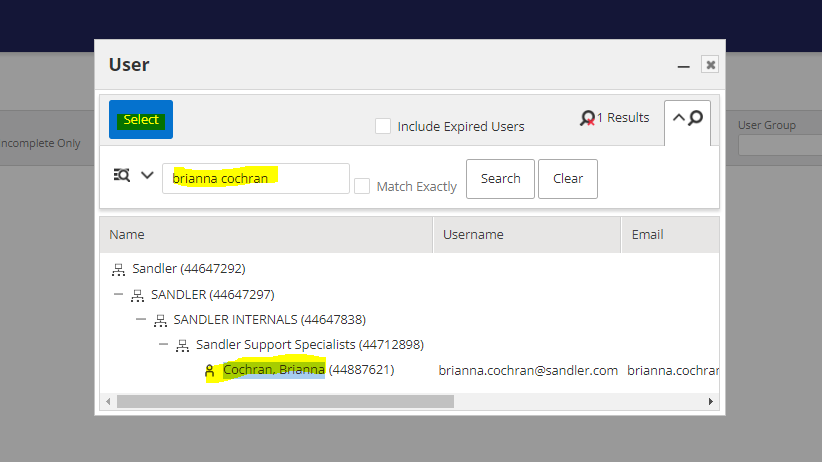Click the user icon beside Cochran, Brianna
This screenshot has width=822, height=462.
click(x=209, y=371)
